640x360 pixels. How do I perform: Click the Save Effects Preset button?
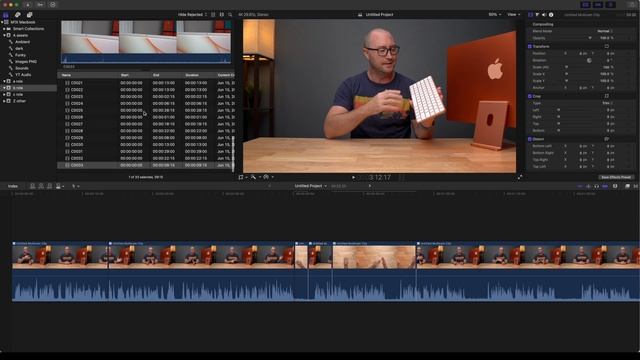coord(616,178)
